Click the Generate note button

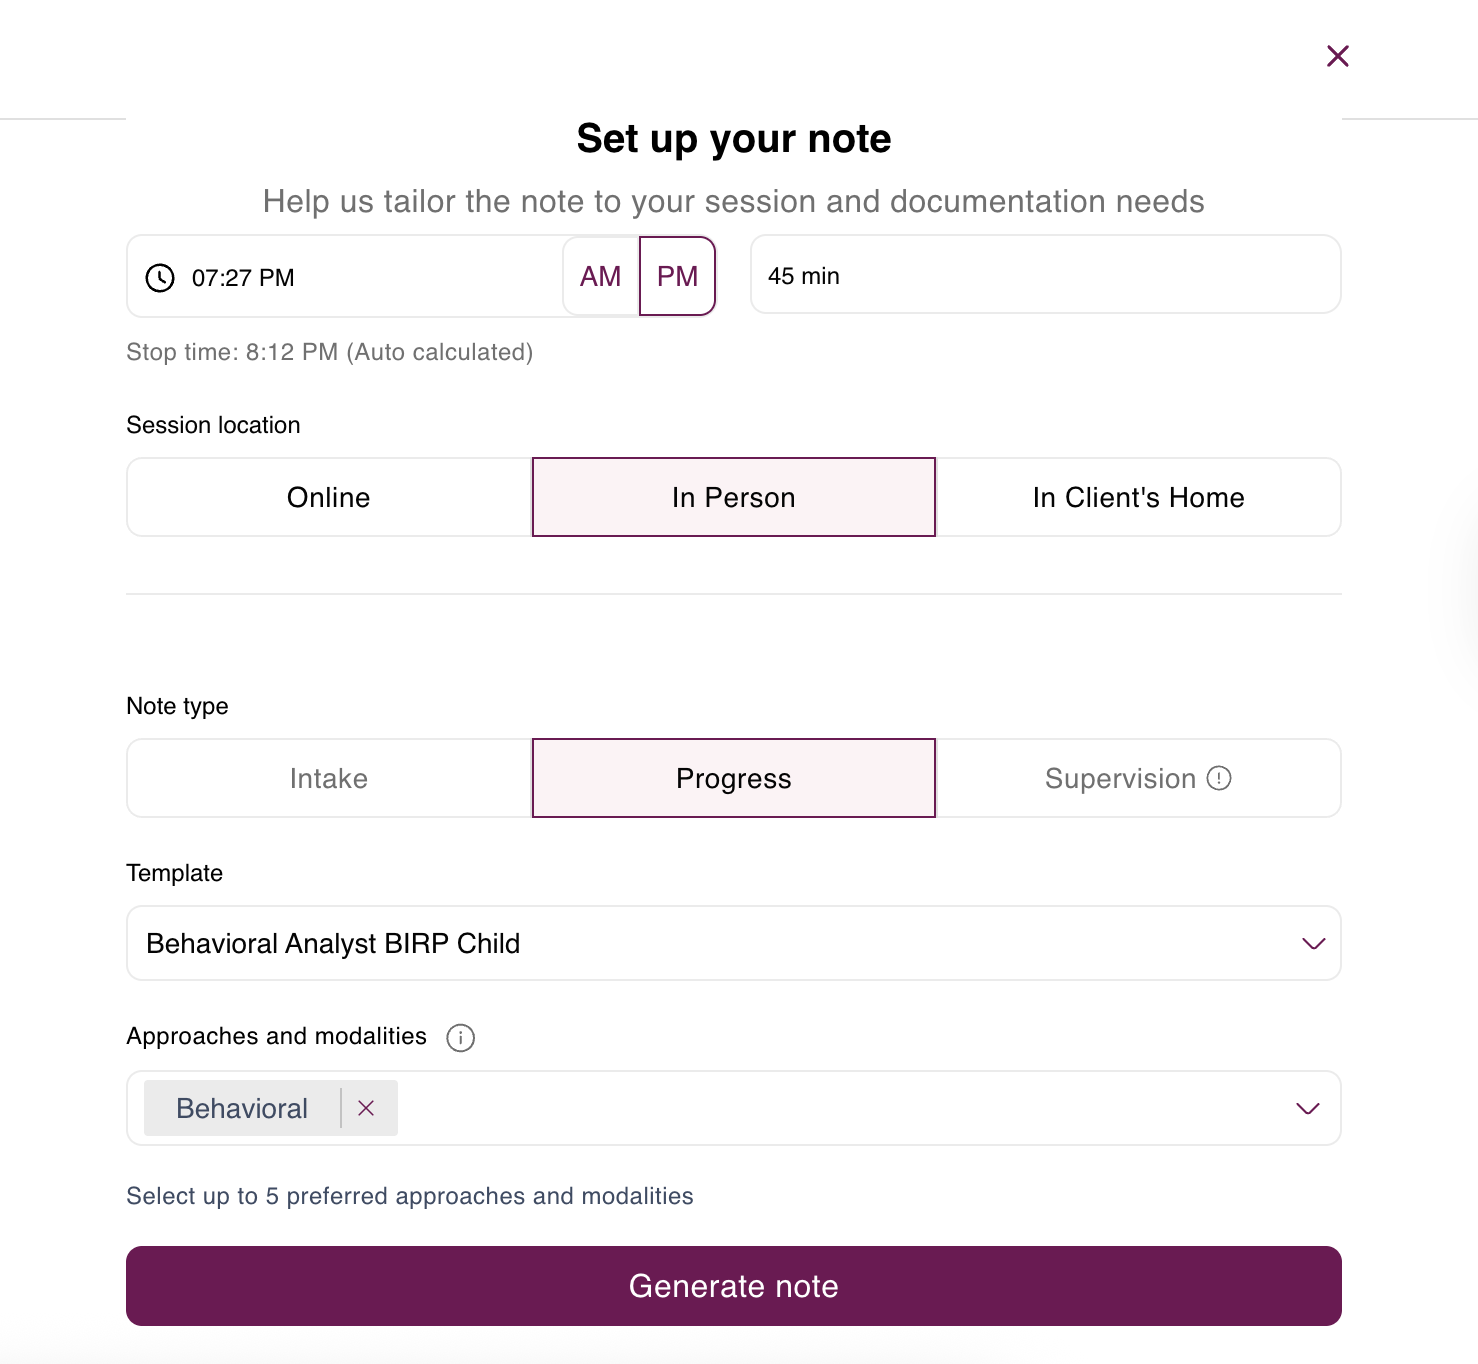click(x=733, y=1286)
